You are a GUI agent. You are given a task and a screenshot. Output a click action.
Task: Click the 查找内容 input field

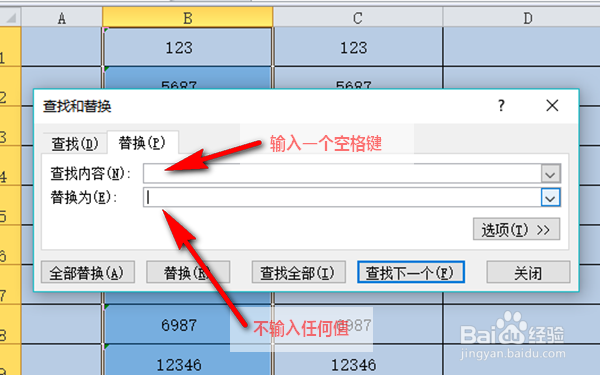pyautogui.click(x=342, y=174)
